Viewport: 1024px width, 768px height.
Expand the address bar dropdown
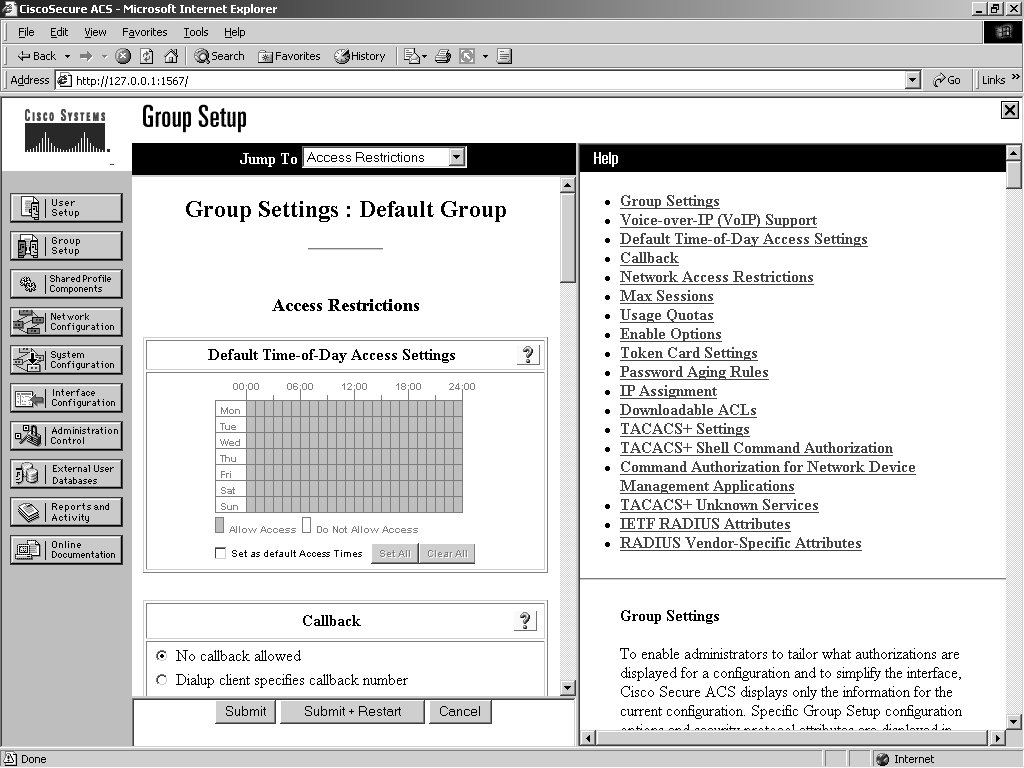click(x=913, y=80)
